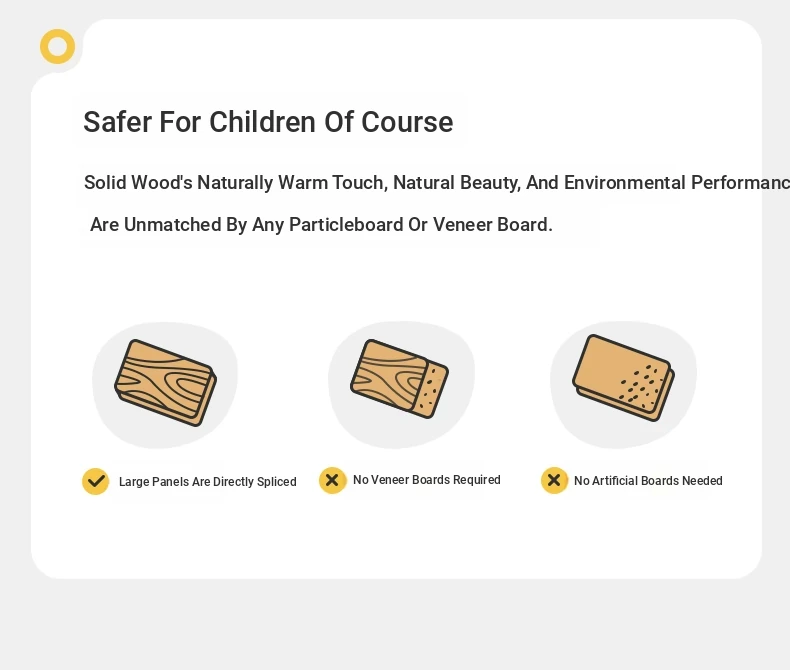Click 'Environmental Performance' text at right edge
Screen dimensions: 790x670
677,182
